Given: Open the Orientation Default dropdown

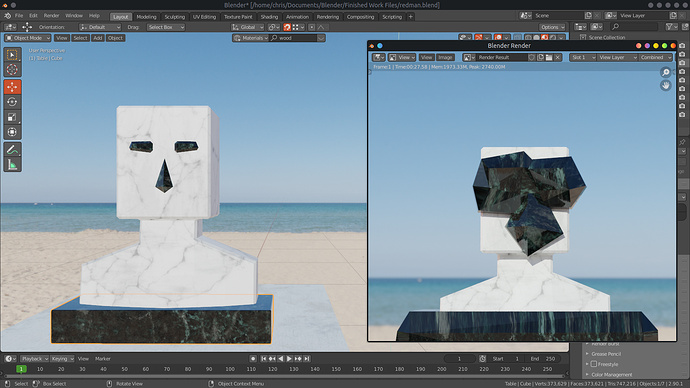Looking at the screenshot, I should 100,27.
